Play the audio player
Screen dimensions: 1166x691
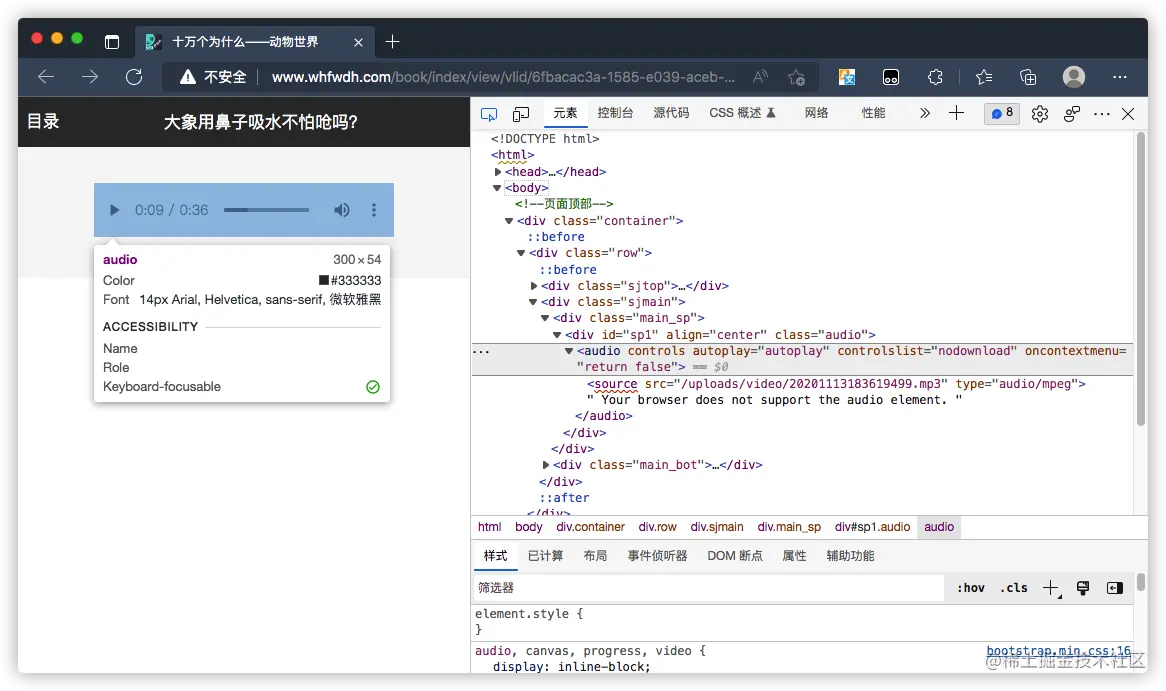[x=115, y=210]
